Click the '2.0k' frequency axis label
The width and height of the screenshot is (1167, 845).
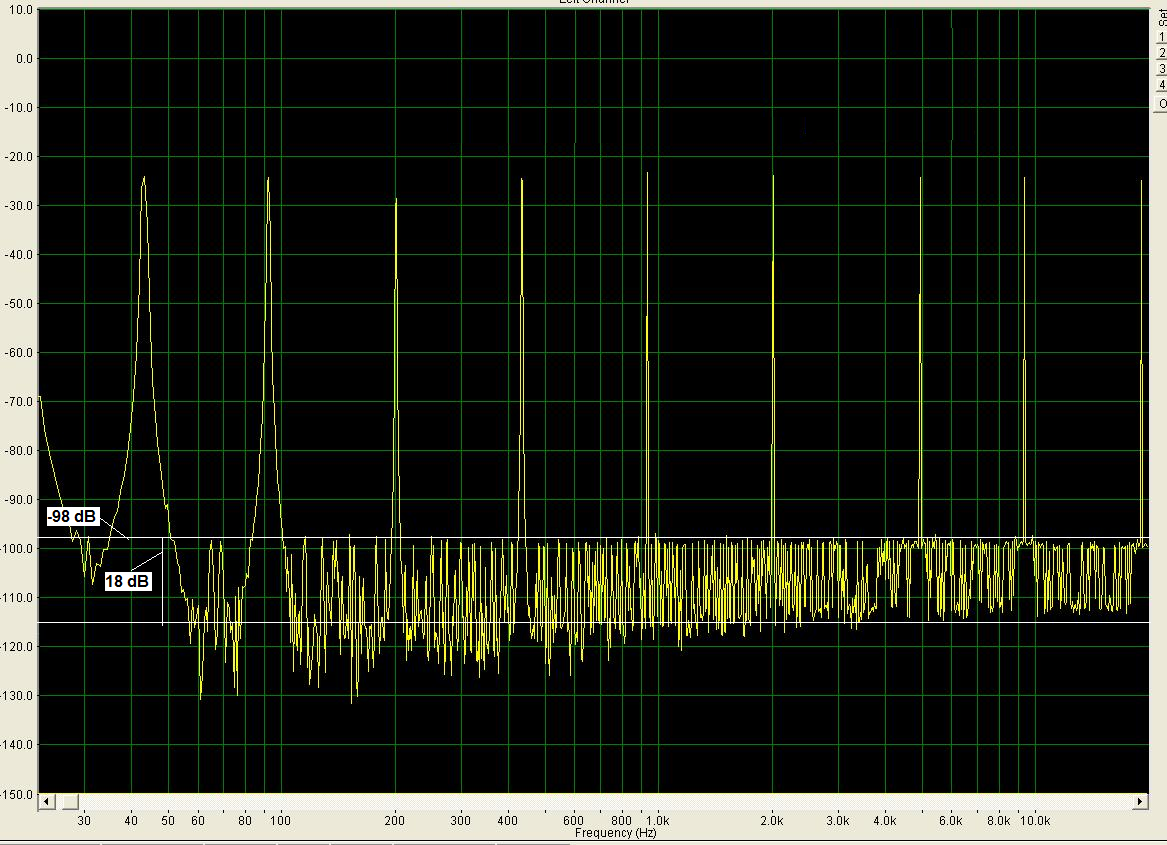772,820
